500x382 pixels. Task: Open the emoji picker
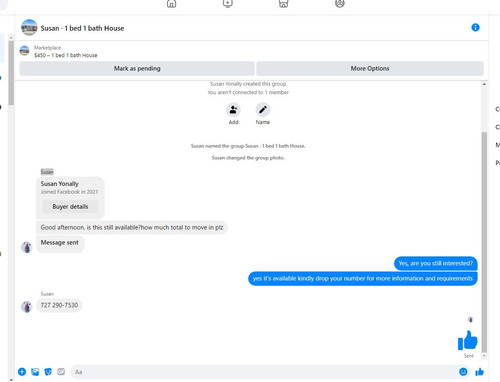click(x=463, y=372)
